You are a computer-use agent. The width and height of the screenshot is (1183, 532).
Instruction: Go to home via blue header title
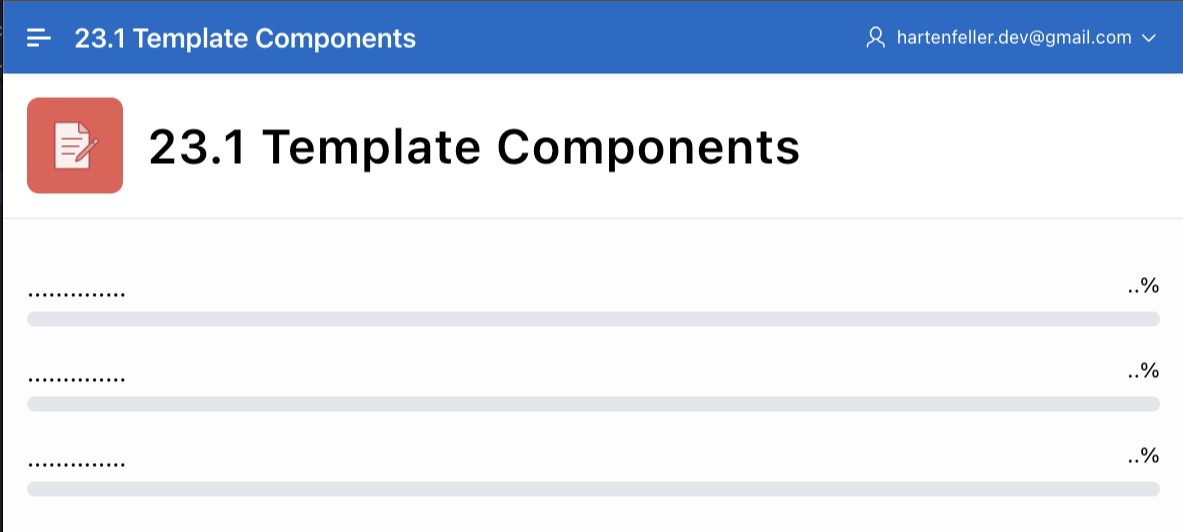[245, 38]
